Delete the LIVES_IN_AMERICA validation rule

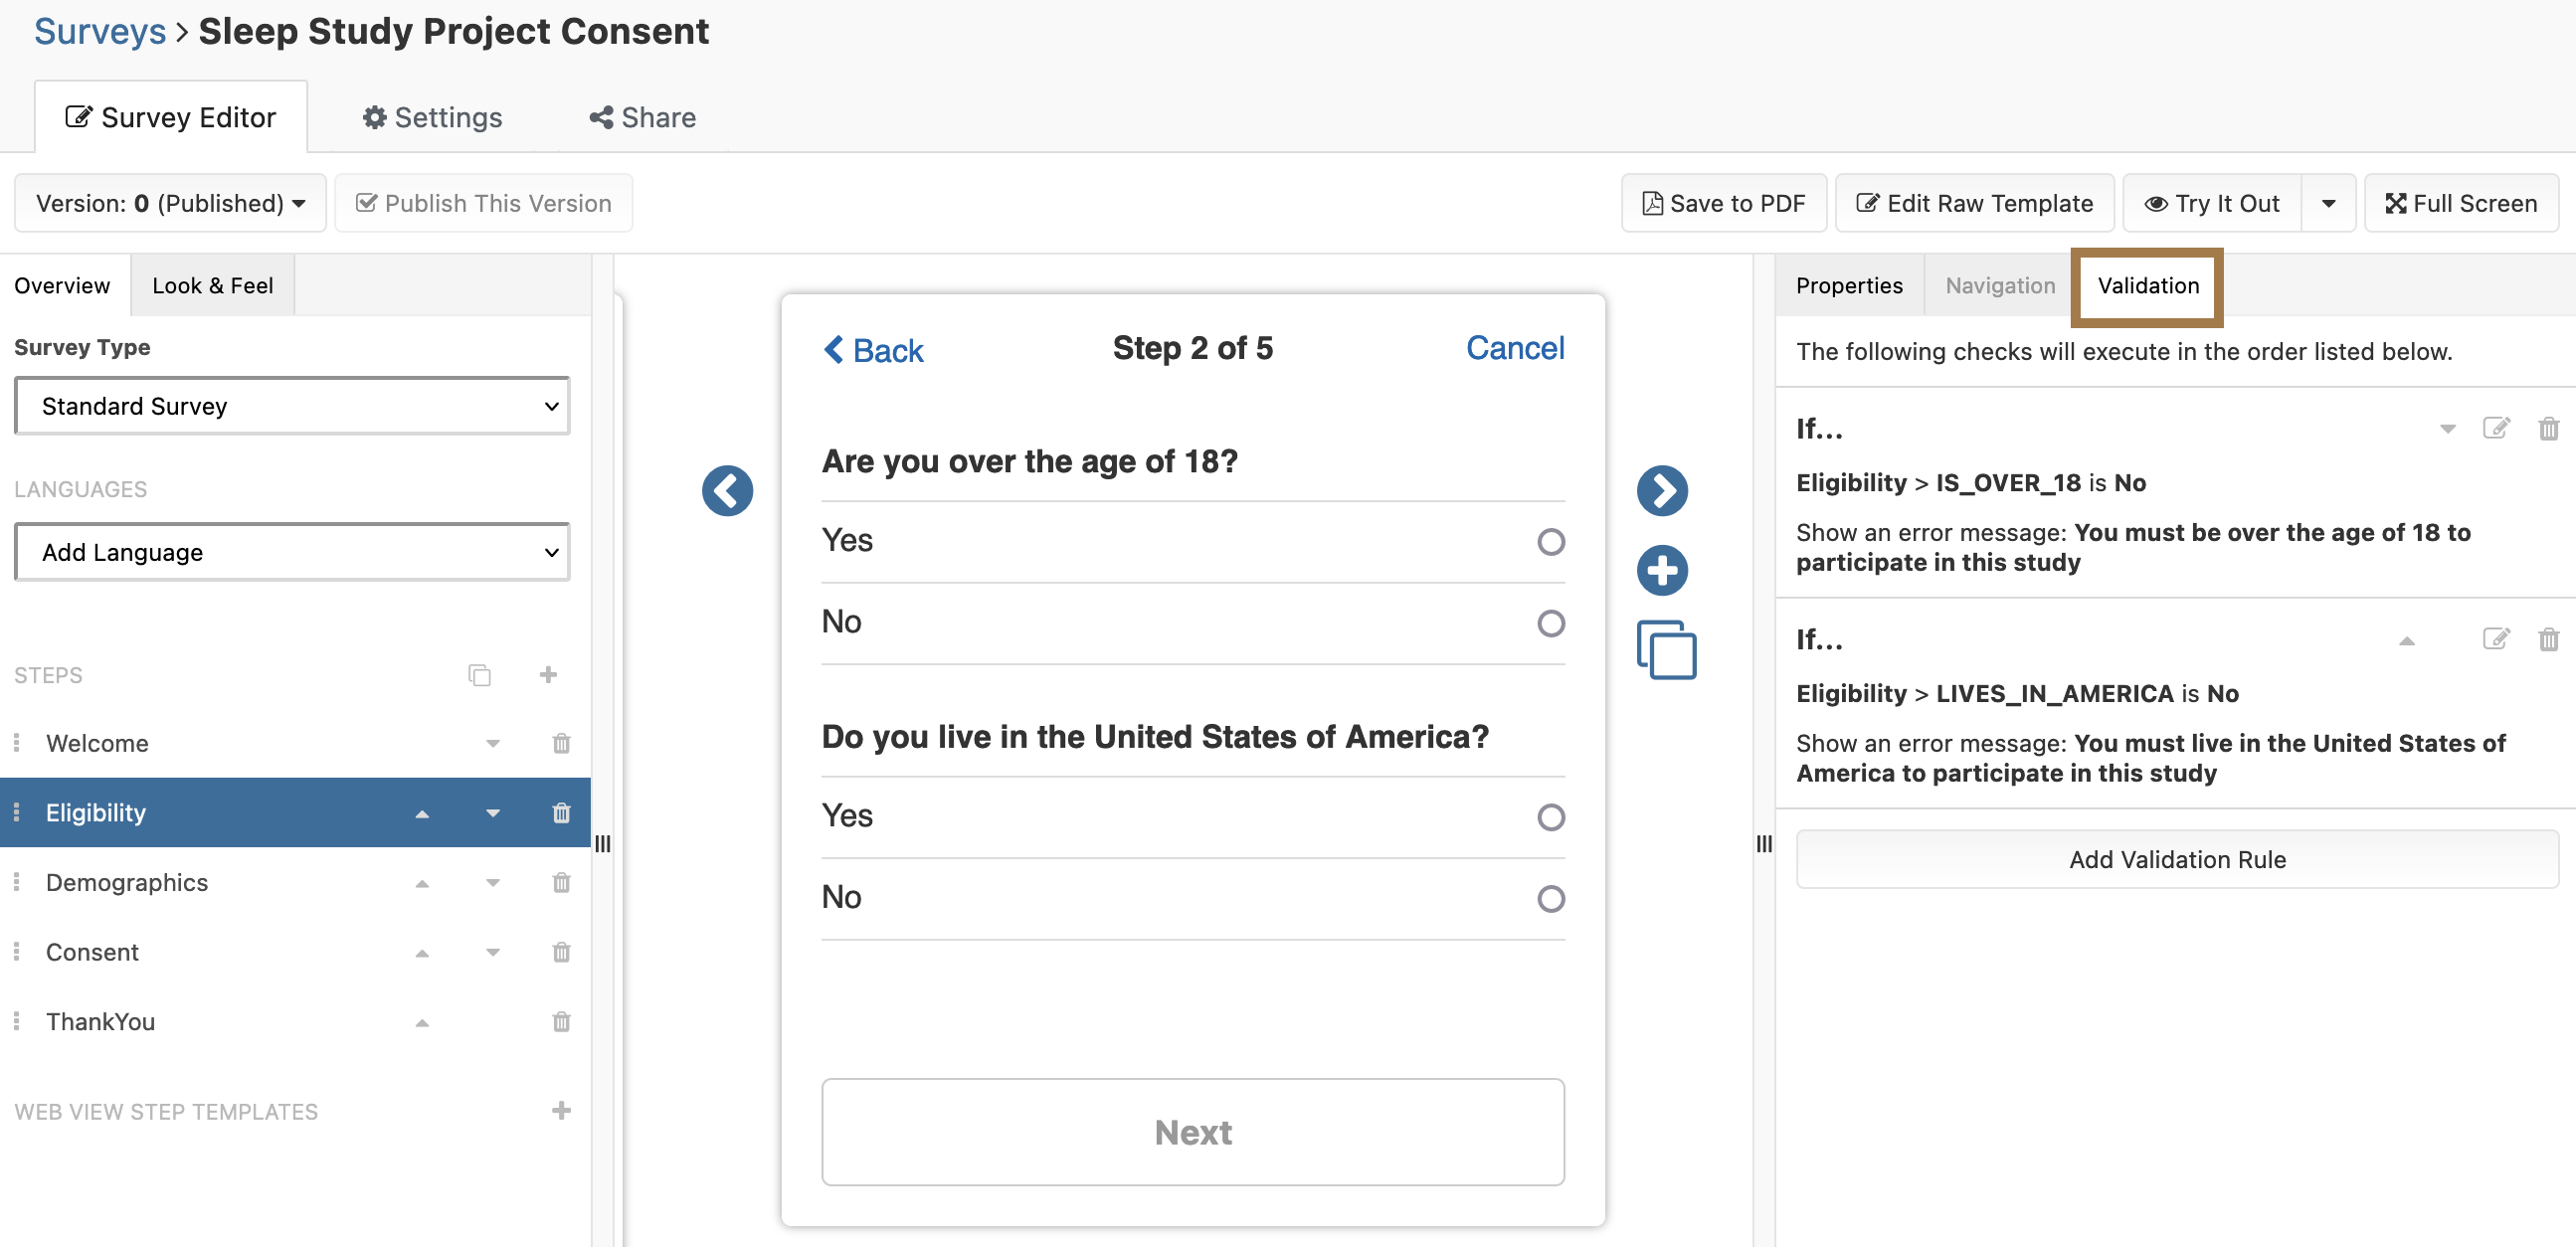point(2547,639)
